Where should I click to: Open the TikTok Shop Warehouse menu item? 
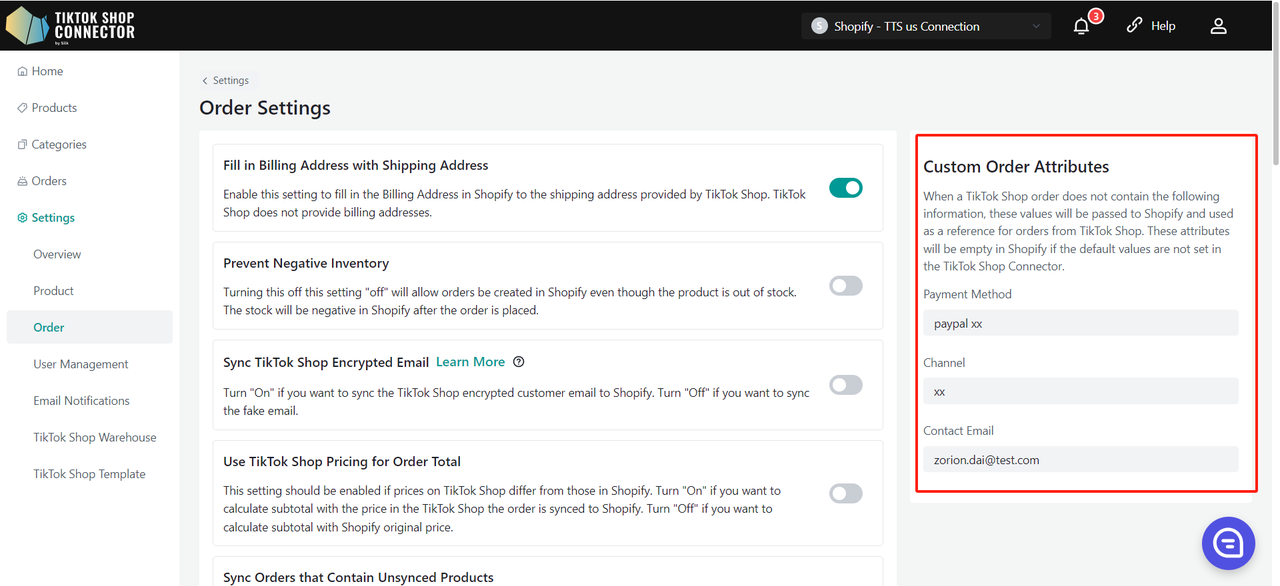(95, 437)
